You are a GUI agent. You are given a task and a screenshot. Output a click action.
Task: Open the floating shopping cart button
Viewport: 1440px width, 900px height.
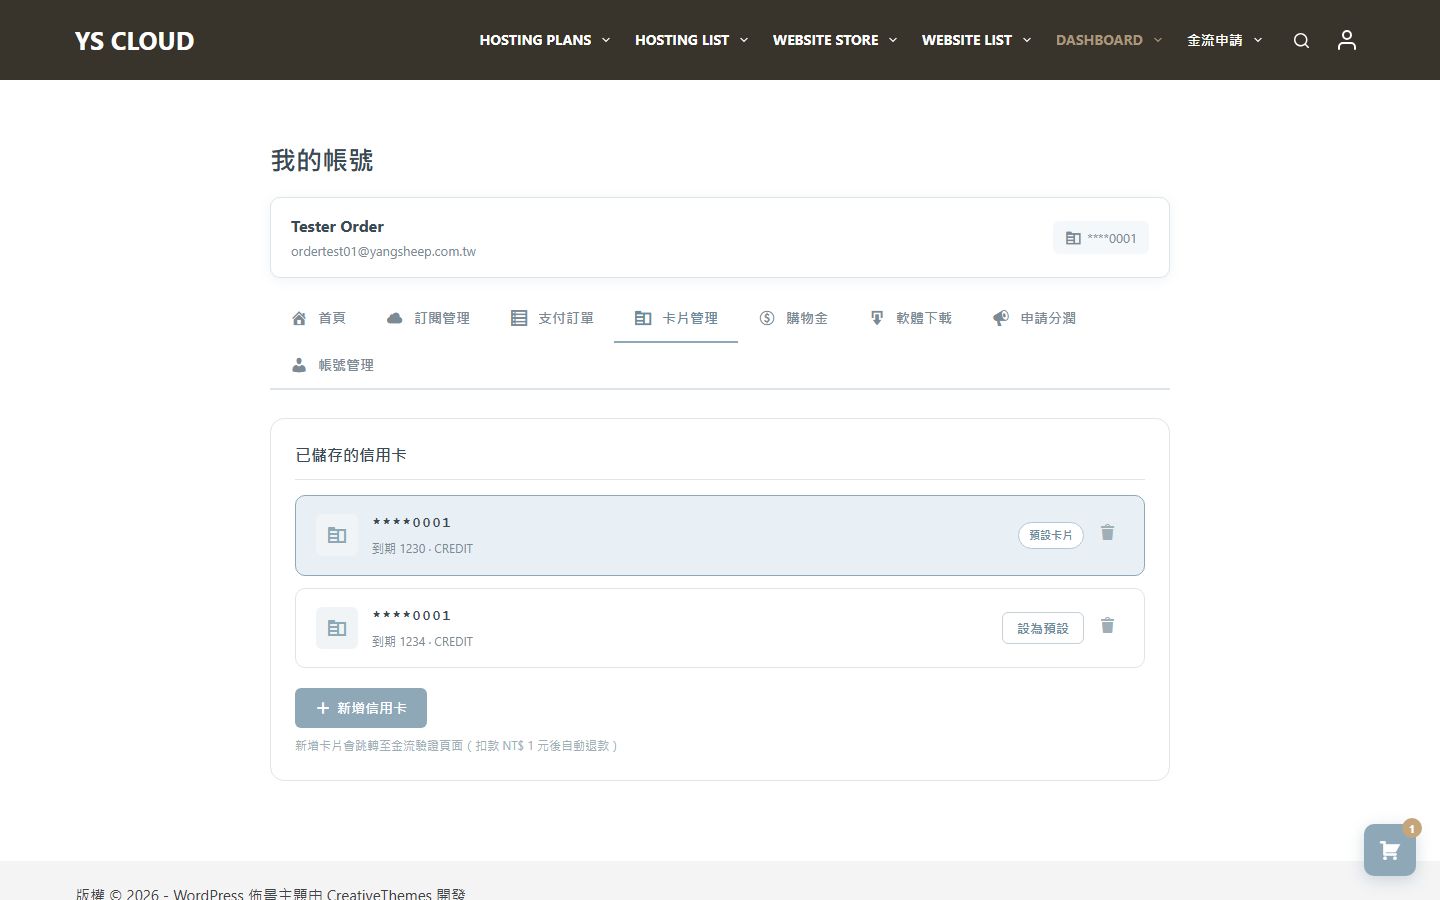click(1390, 850)
